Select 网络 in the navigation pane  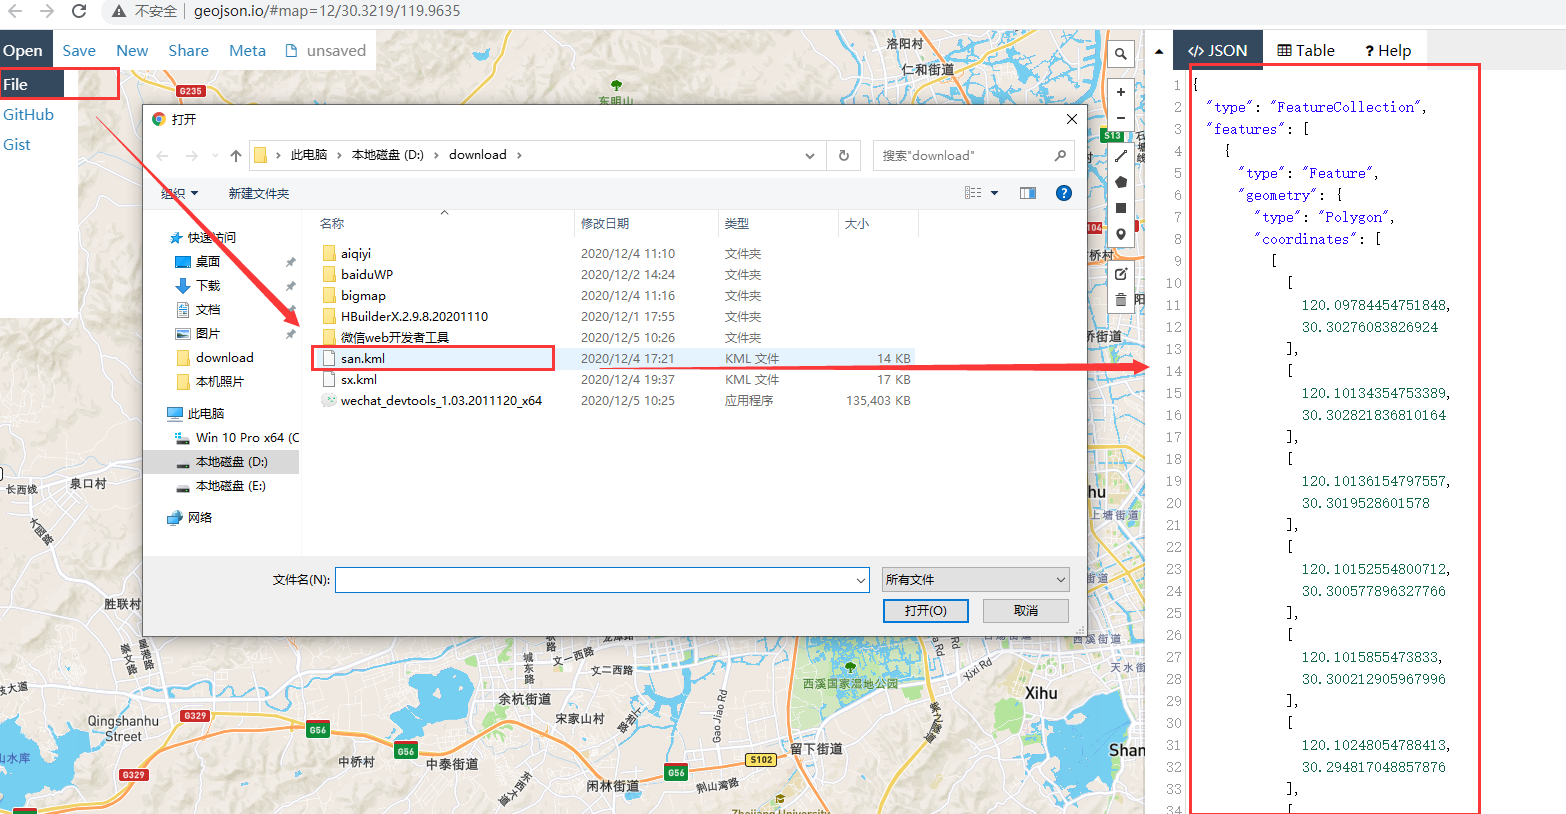(200, 517)
